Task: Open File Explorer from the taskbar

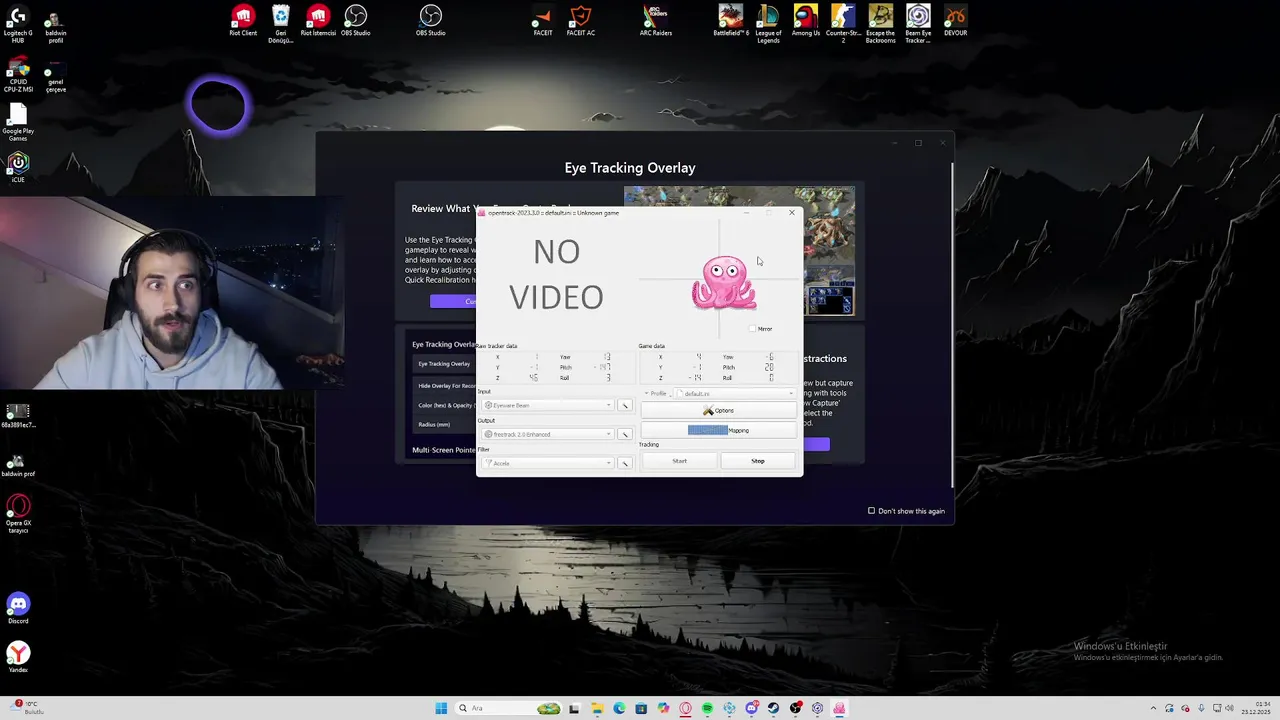Action: pos(597,708)
